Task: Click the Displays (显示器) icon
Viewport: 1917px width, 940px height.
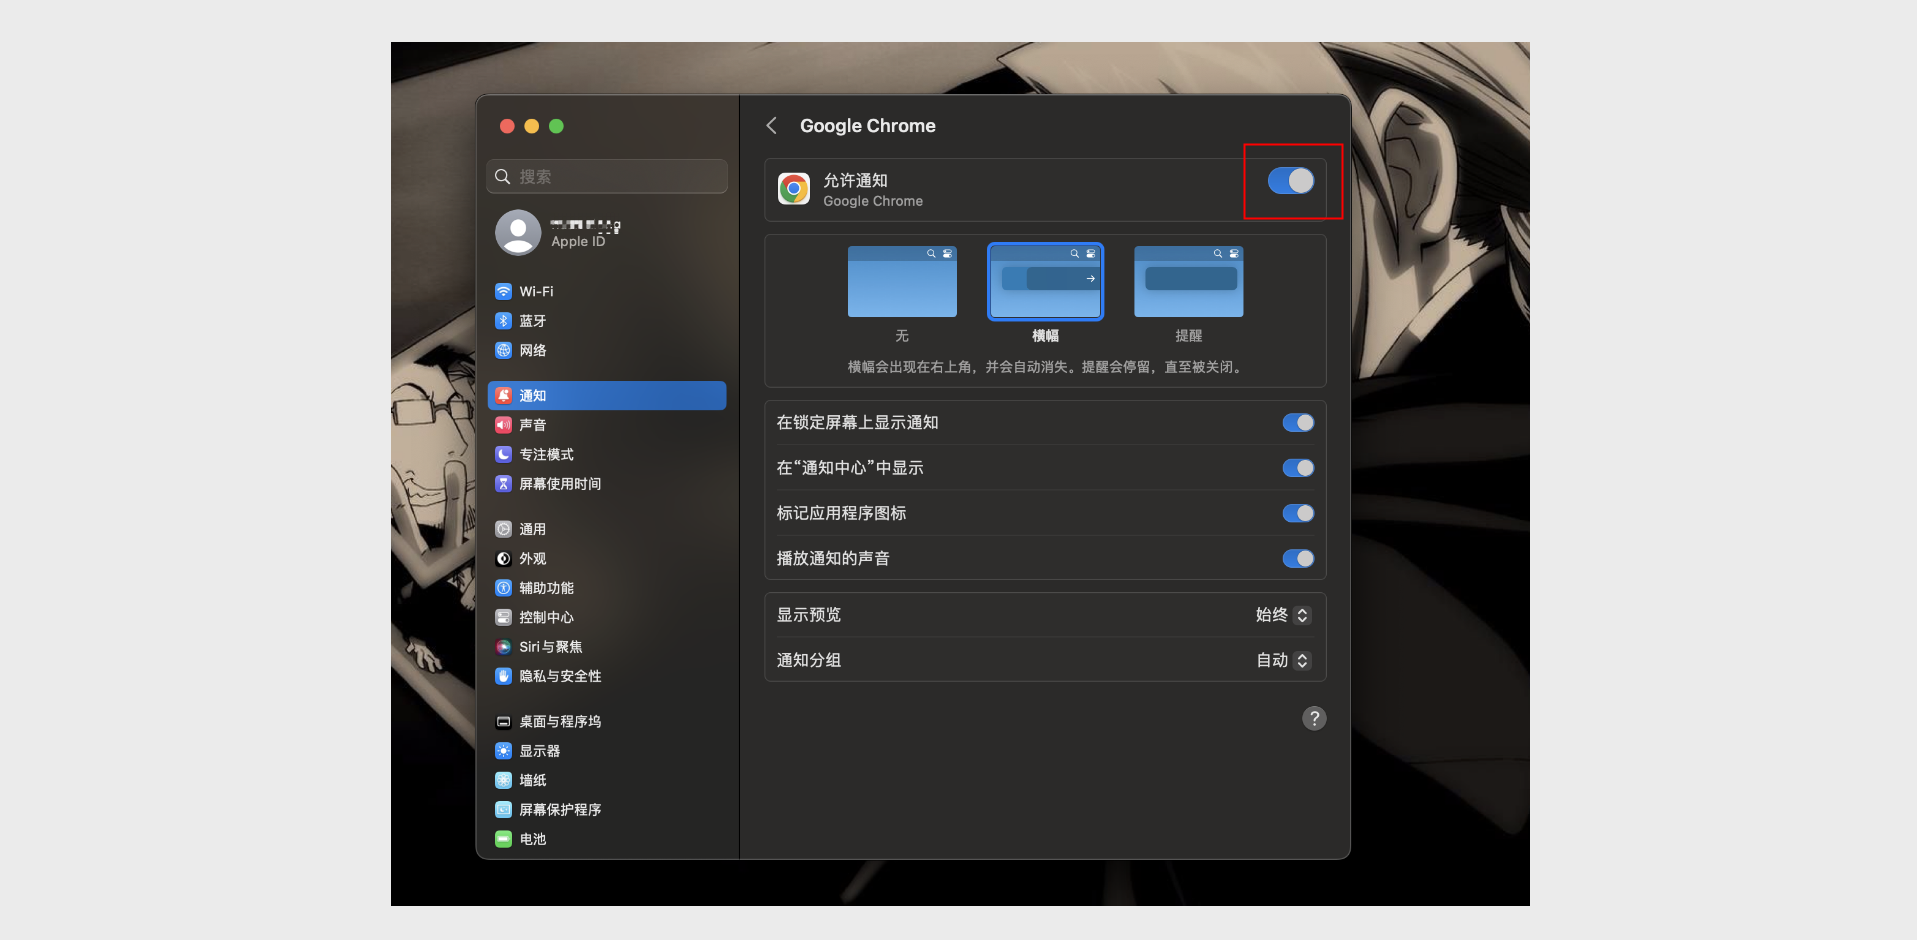Action: [x=504, y=751]
